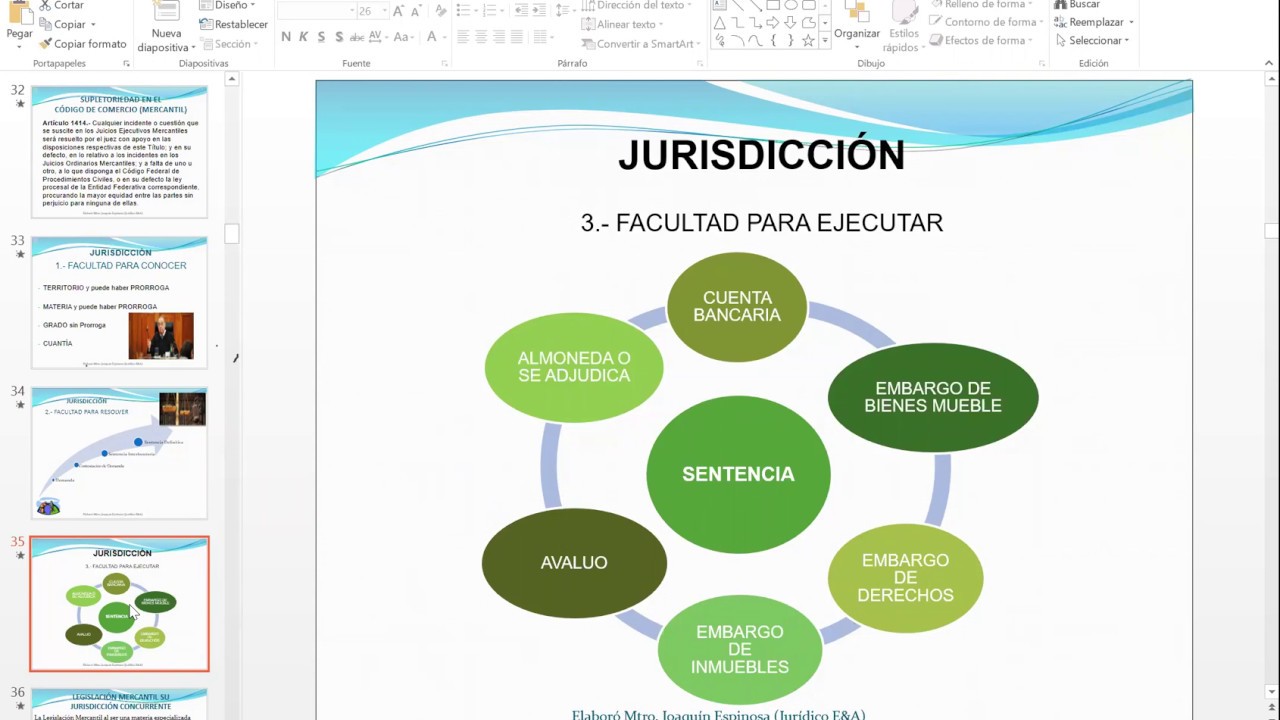This screenshot has width=1280, height=720.
Task: Open the Copiar dropdown arrow
Action: [x=93, y=25]
